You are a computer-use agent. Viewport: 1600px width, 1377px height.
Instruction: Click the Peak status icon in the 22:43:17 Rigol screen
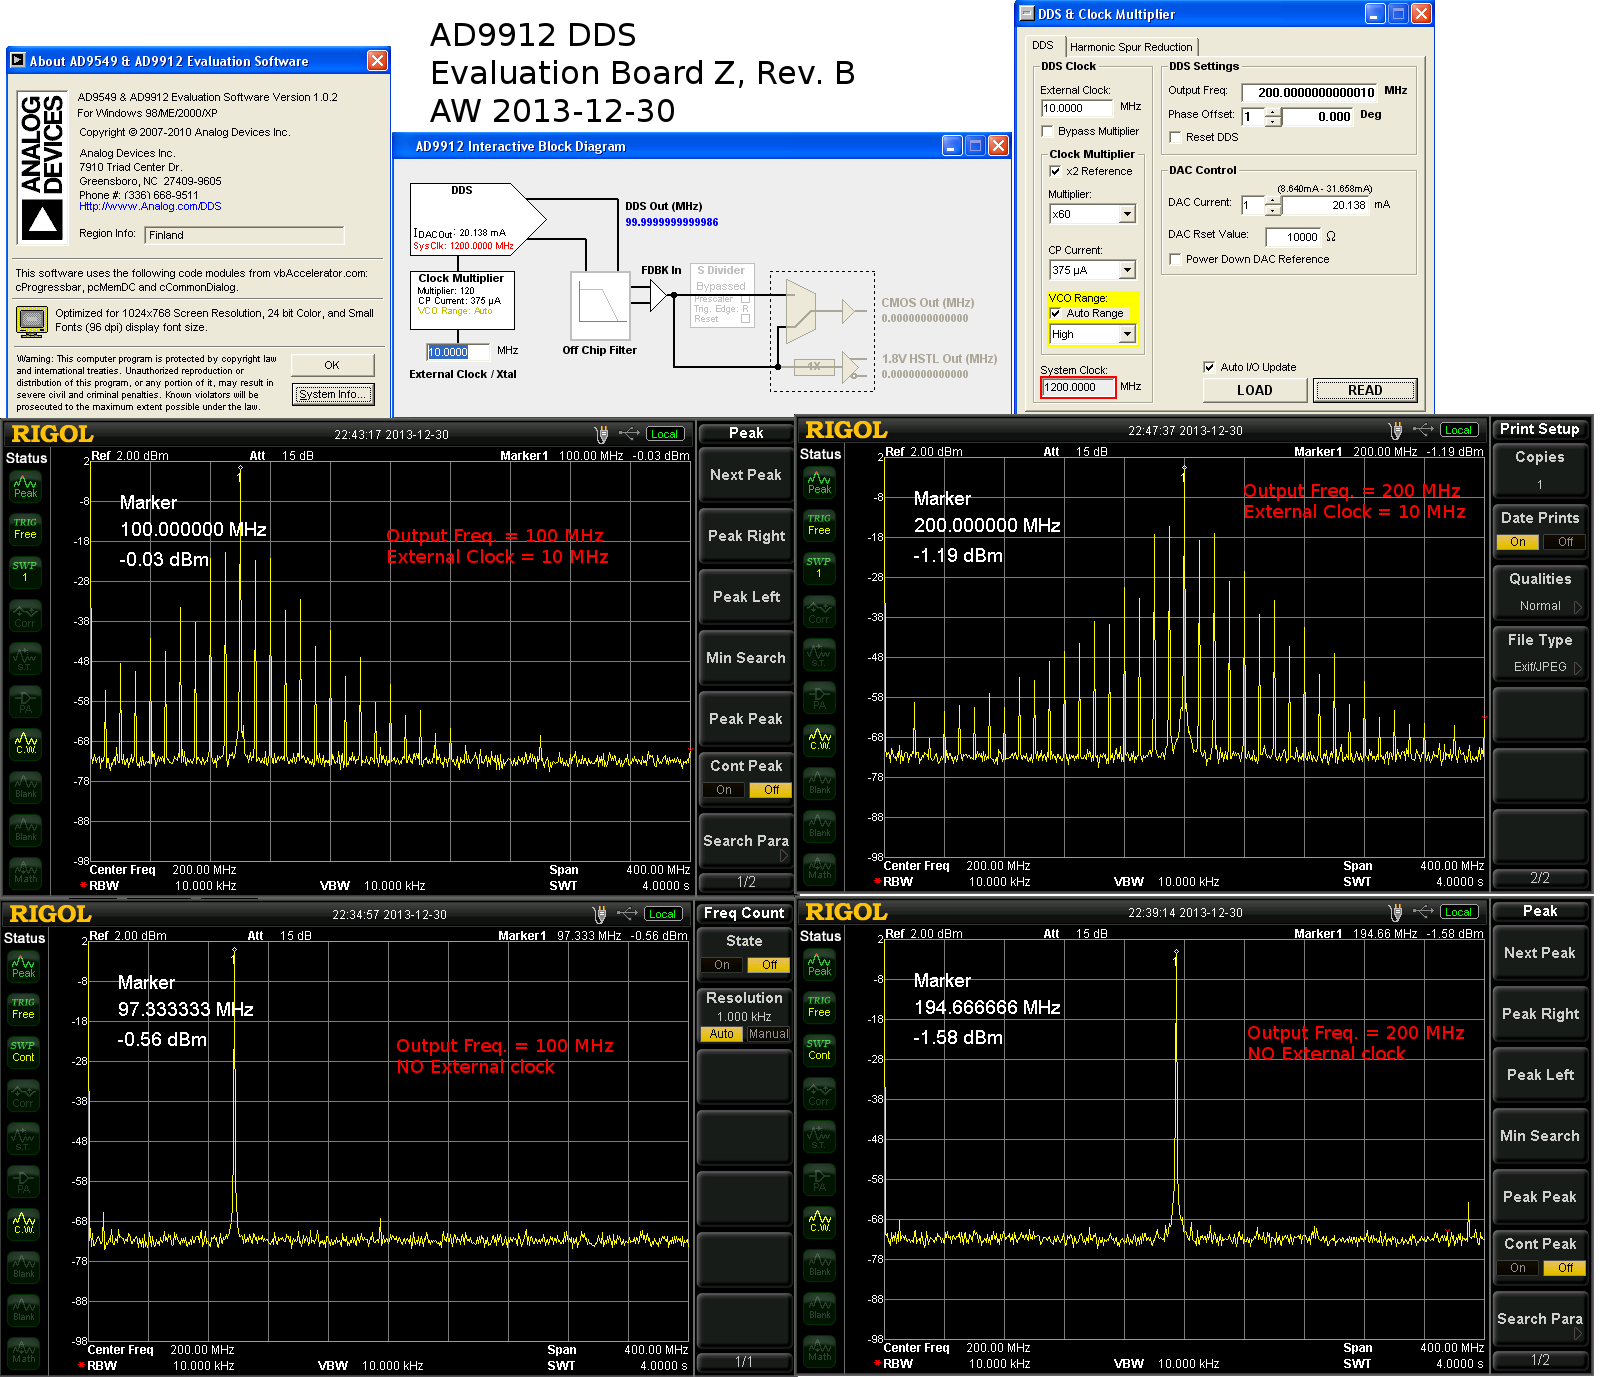25,487
